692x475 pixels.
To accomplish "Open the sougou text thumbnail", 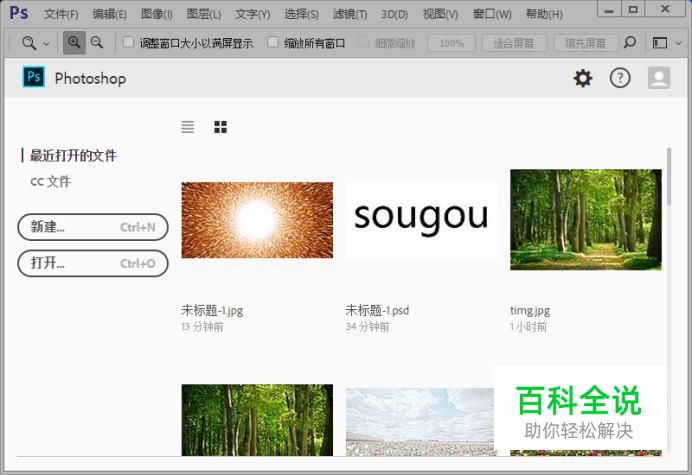I will tap(421, 220).
